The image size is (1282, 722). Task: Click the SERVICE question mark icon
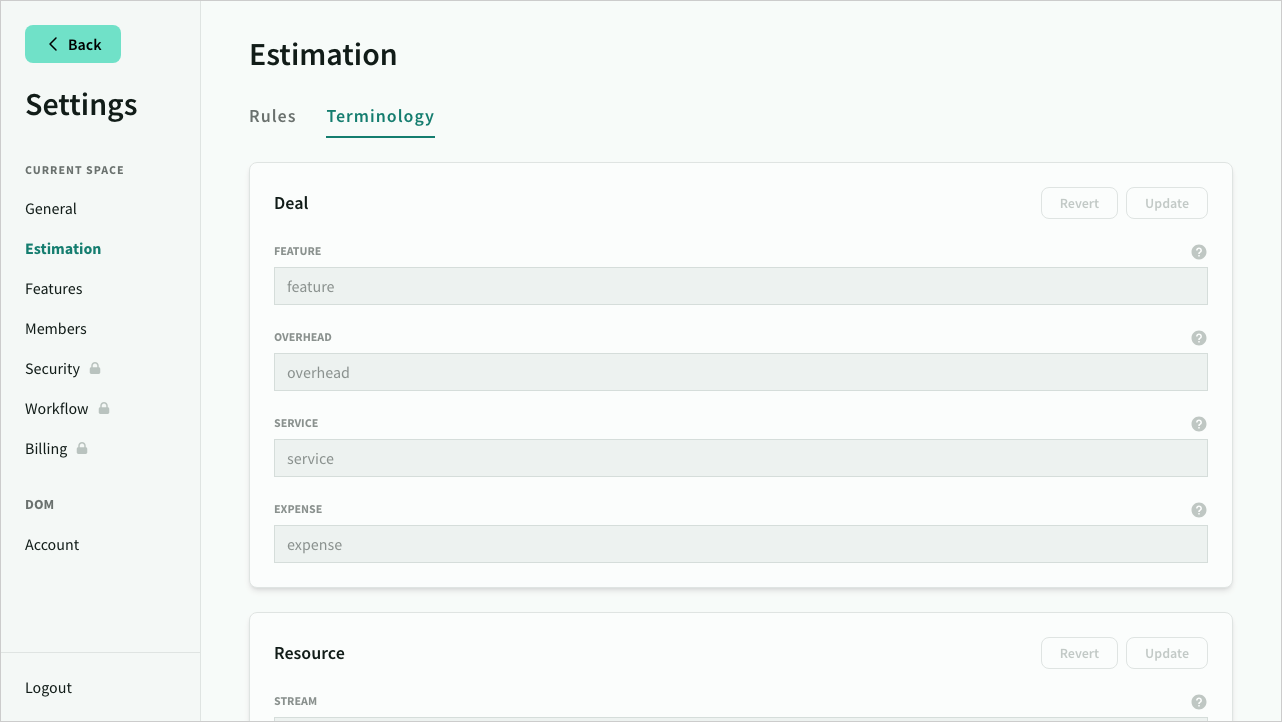point(1199,424)
